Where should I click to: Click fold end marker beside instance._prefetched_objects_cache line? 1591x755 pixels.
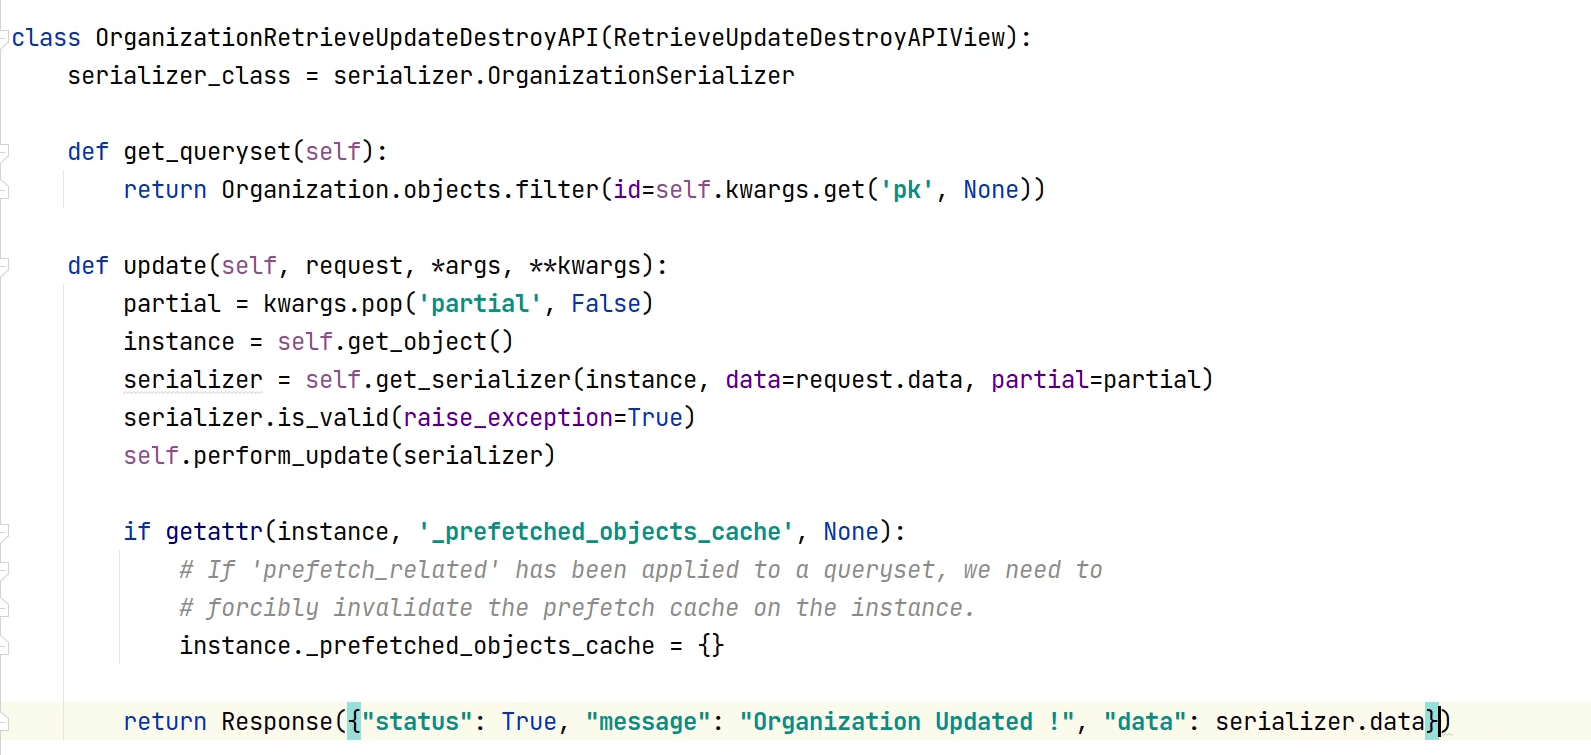tap(5, 646)
